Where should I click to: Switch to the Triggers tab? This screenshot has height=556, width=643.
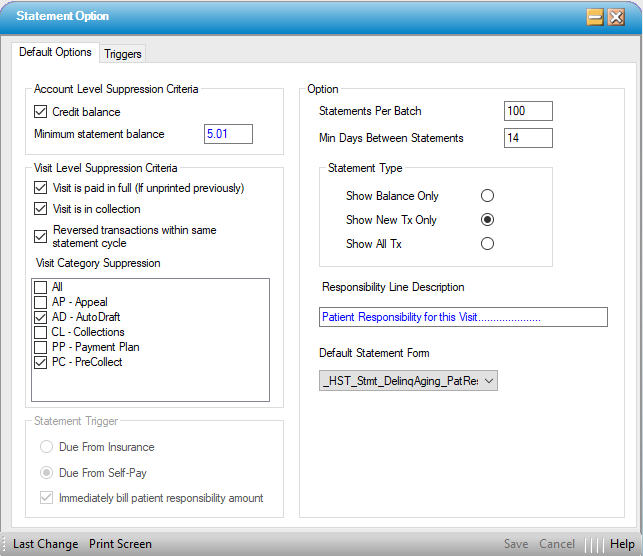coord(123,54)
